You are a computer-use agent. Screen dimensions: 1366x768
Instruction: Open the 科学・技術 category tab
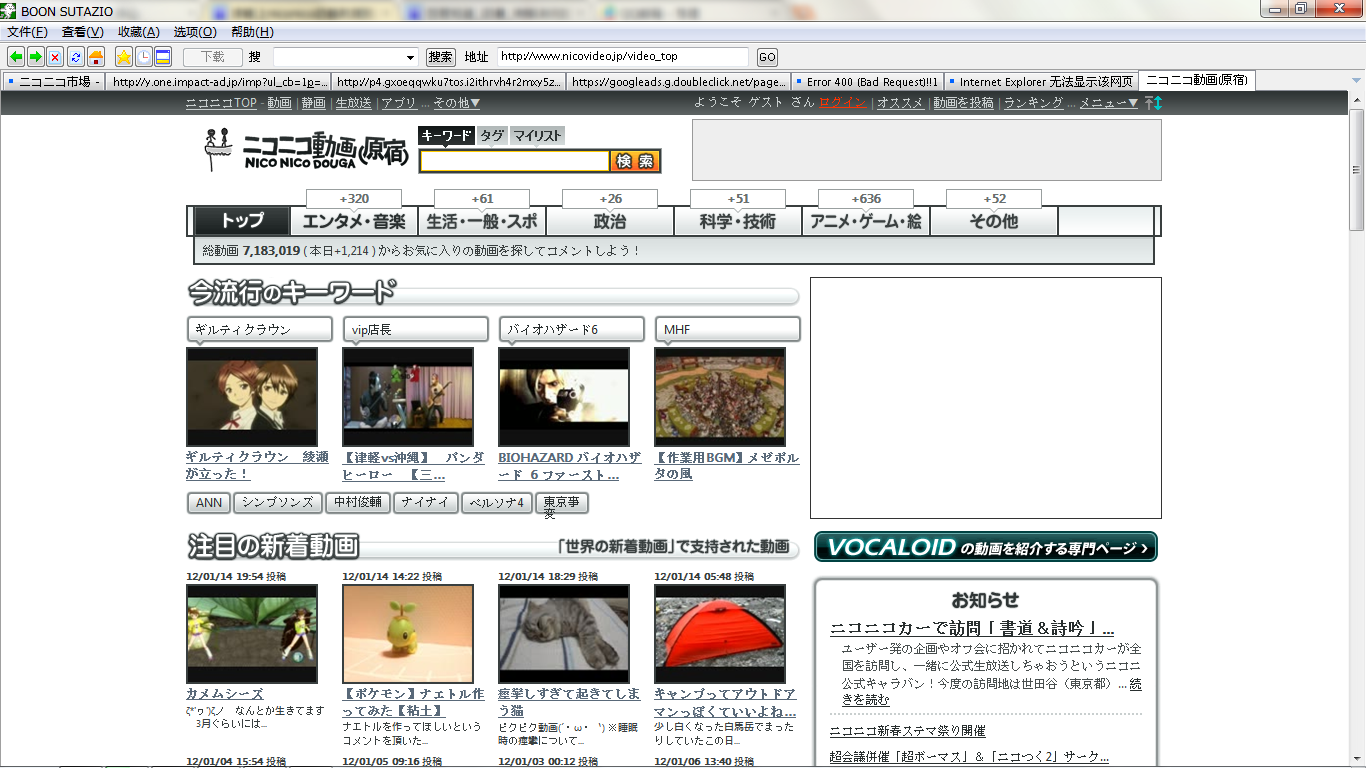[x=738, y=221]
